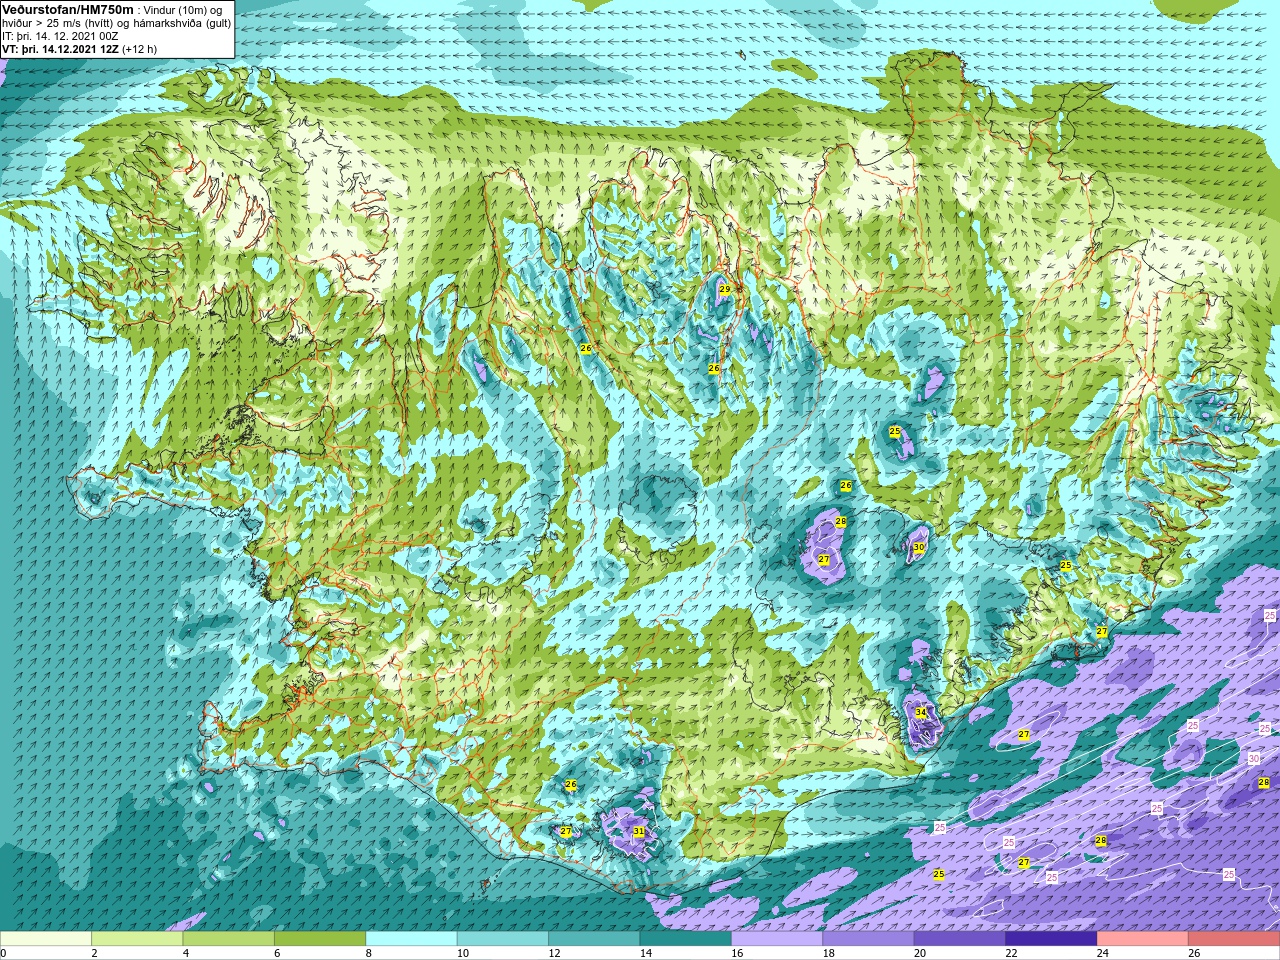Click the yellow gust label 30
This screenshot has height=960, width=1280.
919,548
